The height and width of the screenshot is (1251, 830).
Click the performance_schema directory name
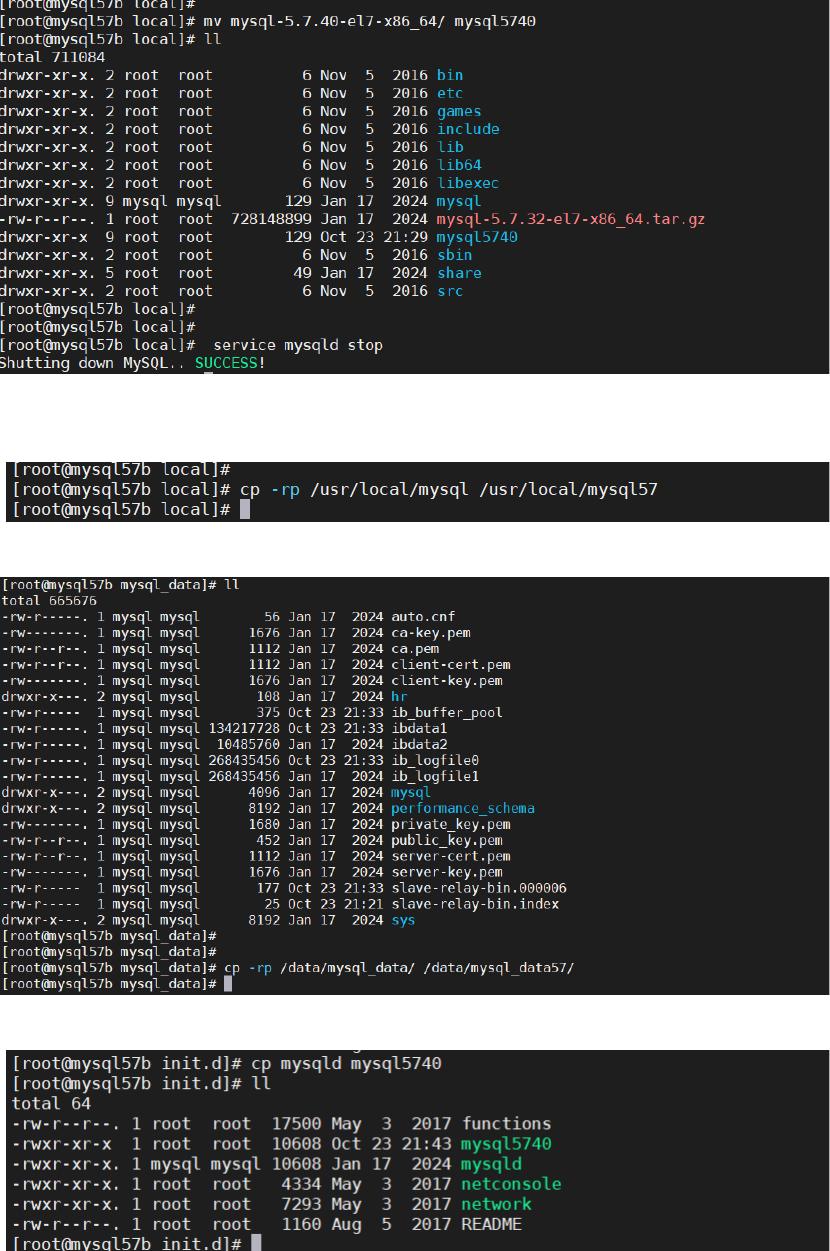point(462,808)
